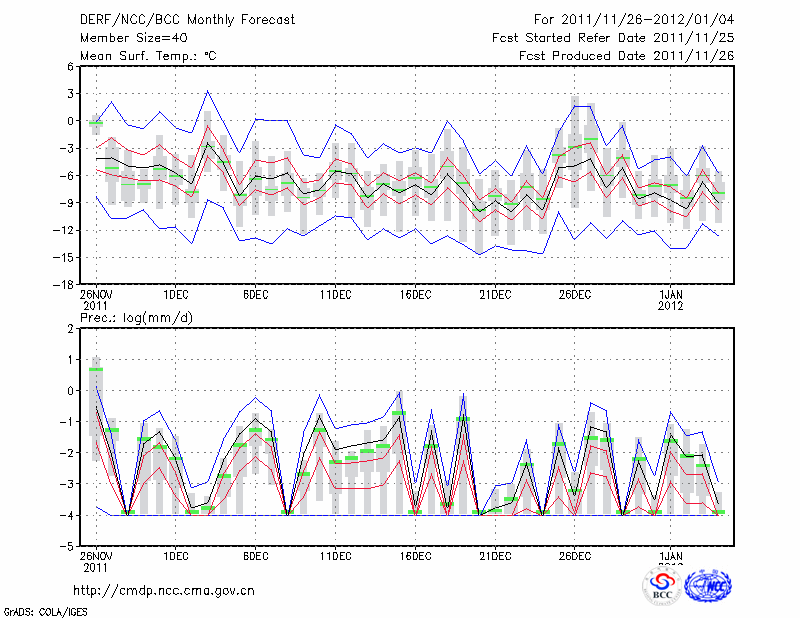Image resolution: width=800 pixels, height=618 pixels.
Task: Select 1JAN tick on temperature chart axis
Action: 670,294
